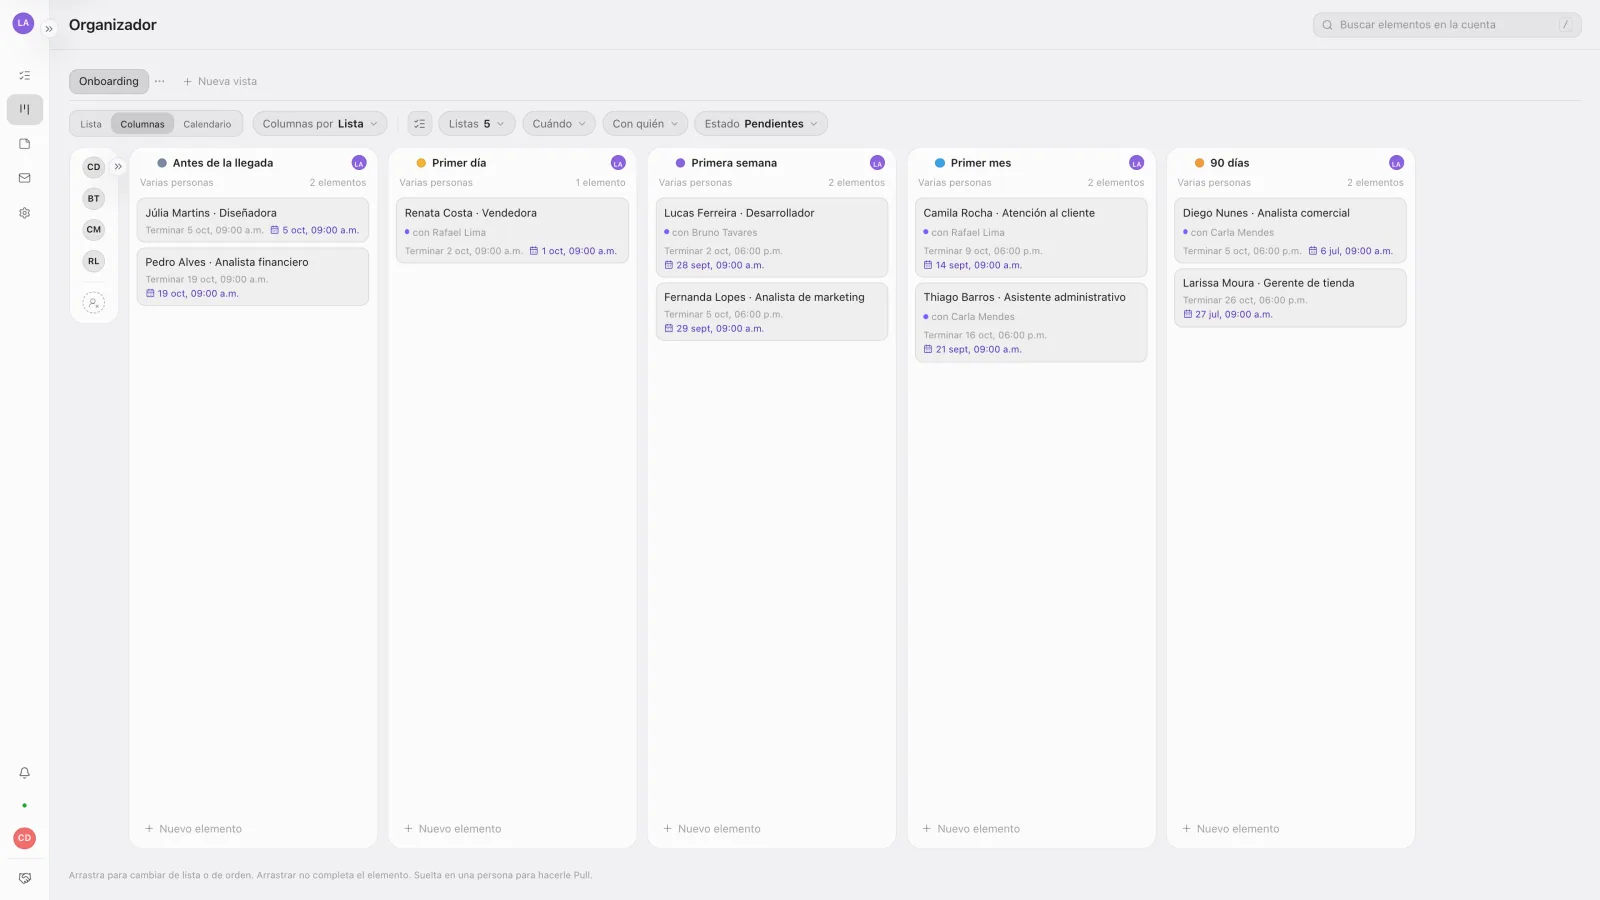Open the Estado Pendientes dropdown

[761, 124]
